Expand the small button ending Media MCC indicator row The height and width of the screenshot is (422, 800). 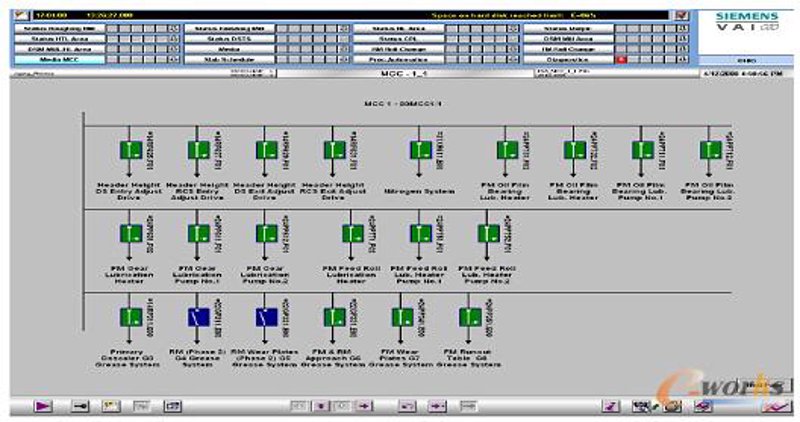tap(174, 60)
